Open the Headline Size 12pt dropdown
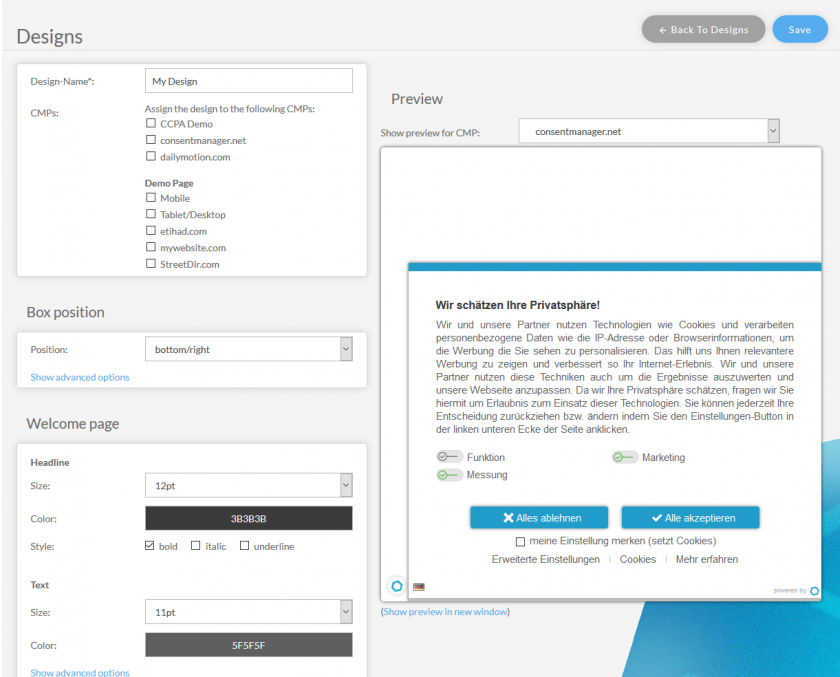Image resolution: width=840 pixels, height=677 pixels. click(x=249, y=485)
